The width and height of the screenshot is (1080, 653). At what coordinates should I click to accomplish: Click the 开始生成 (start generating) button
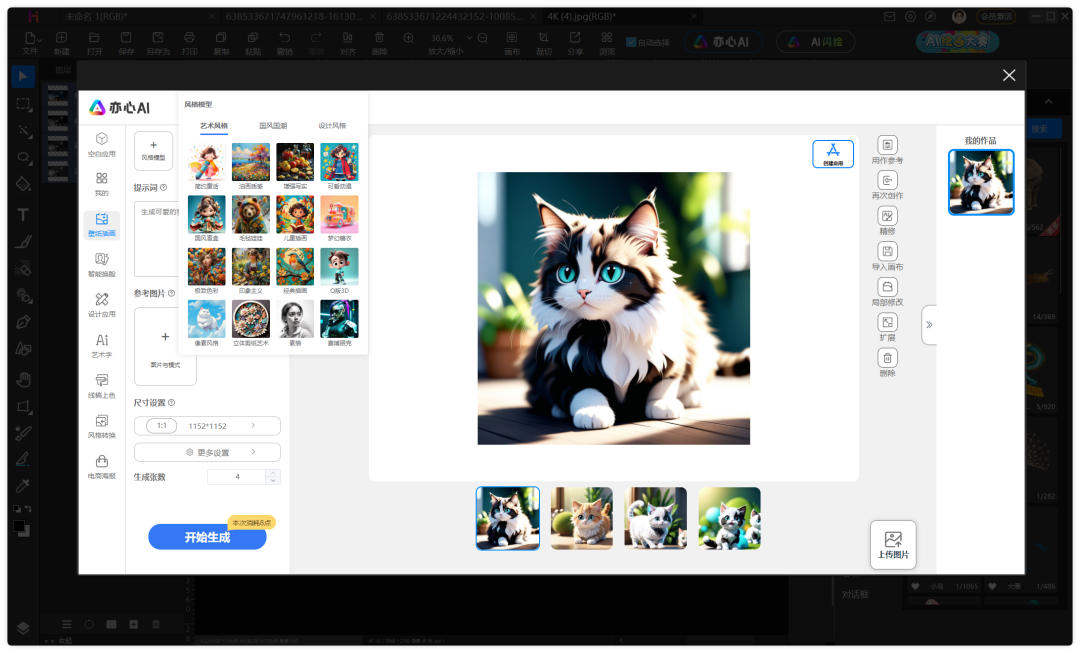click(x=207, y=537)
